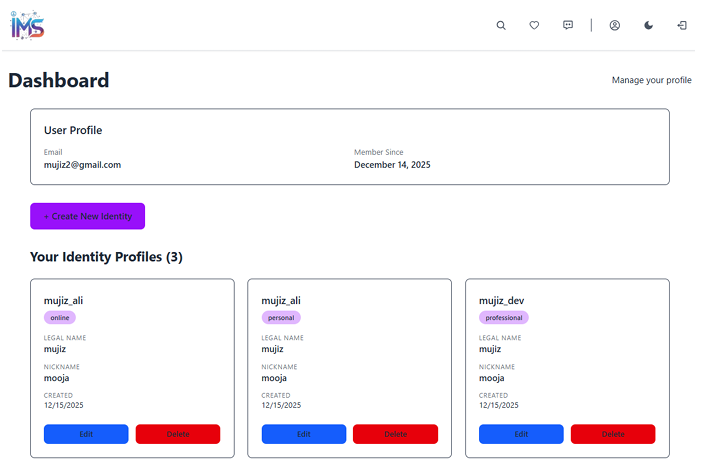Delete the mujiz_ali personal identity
Screen dimensions: 717x471
[x=395, y=434]
